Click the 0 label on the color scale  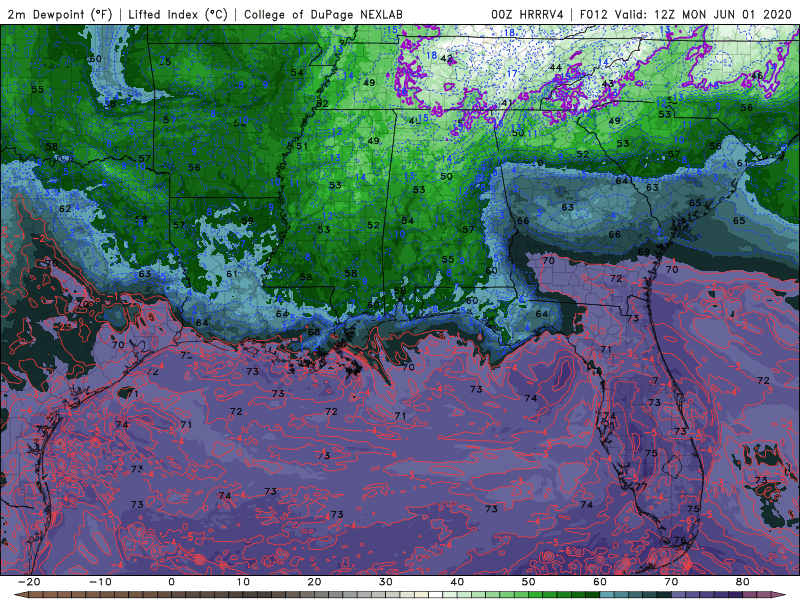171,582
